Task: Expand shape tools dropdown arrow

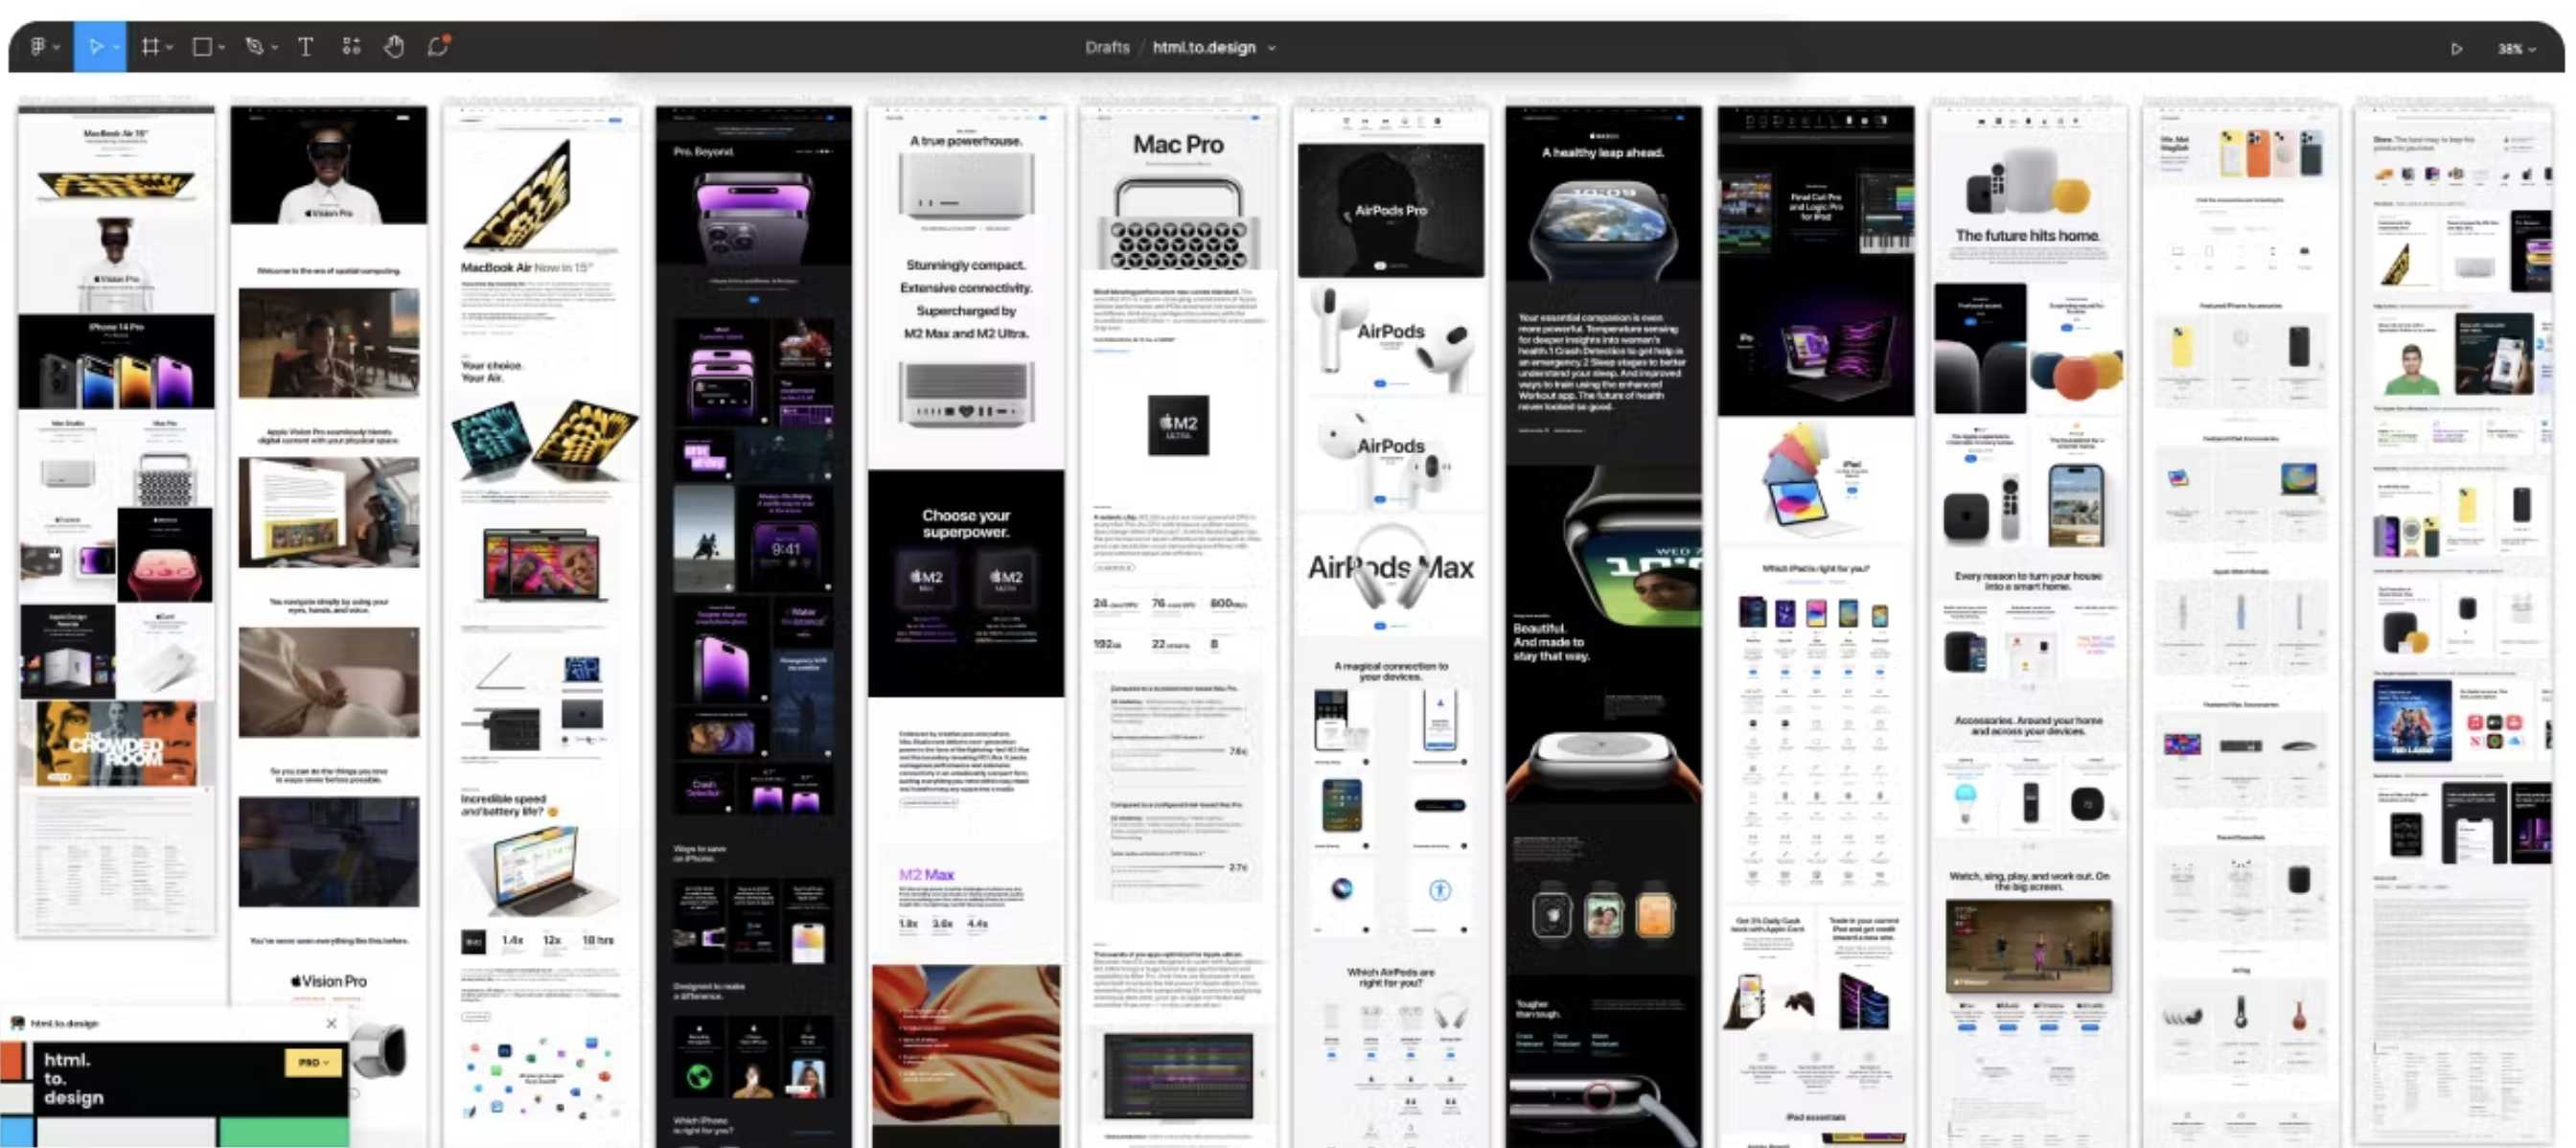Action: pos(222,47)
